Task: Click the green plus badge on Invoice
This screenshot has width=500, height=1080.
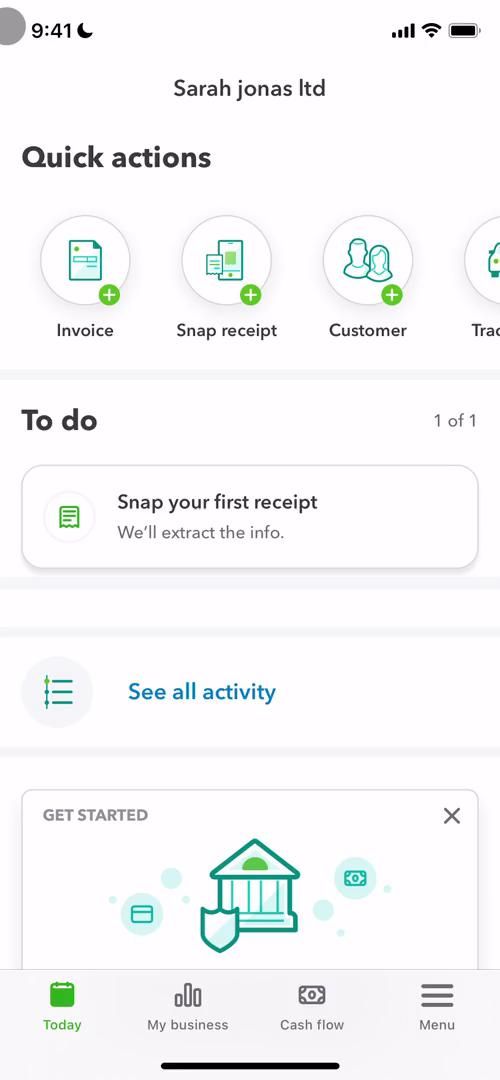Action: 109,295
